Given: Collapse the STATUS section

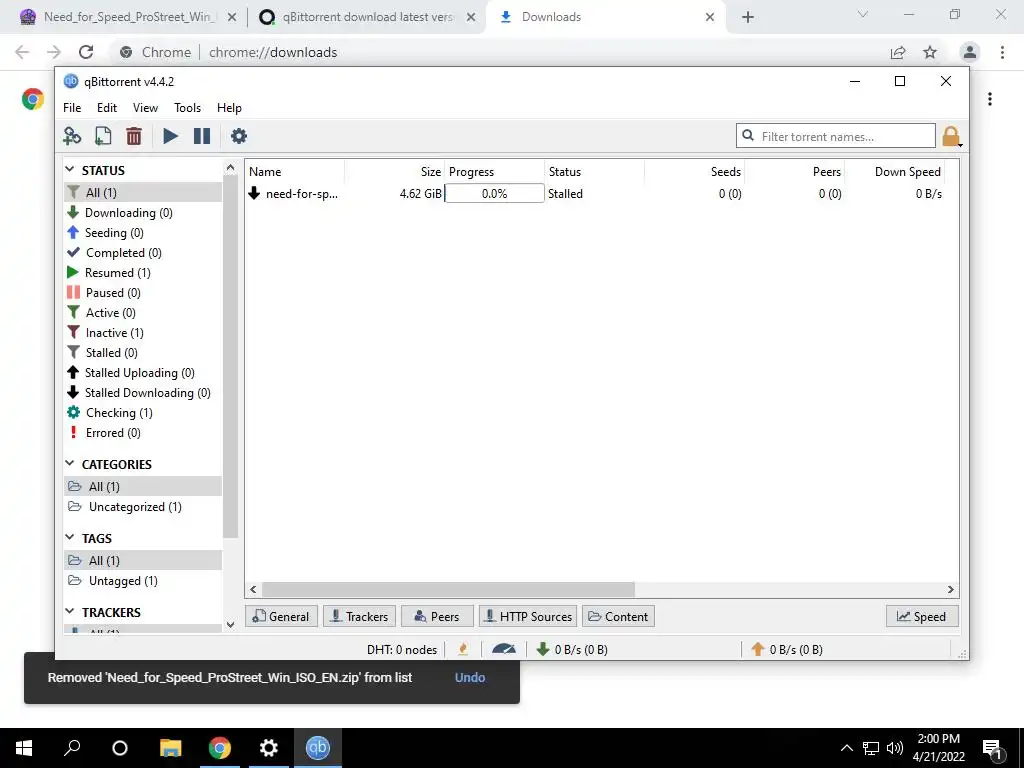Looking at the screenshot, I should 70,170.
